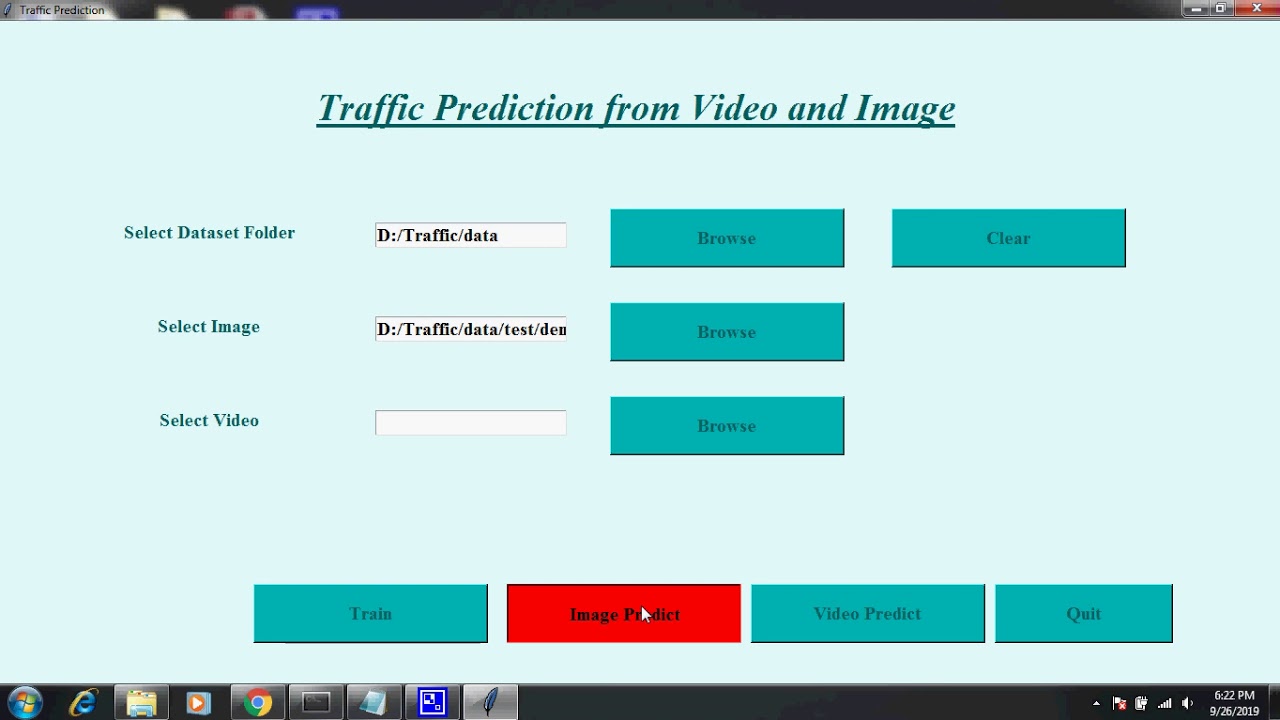Browse for a video file
The height and width of the screenshot is (720, 1280).
coord(727,426)
